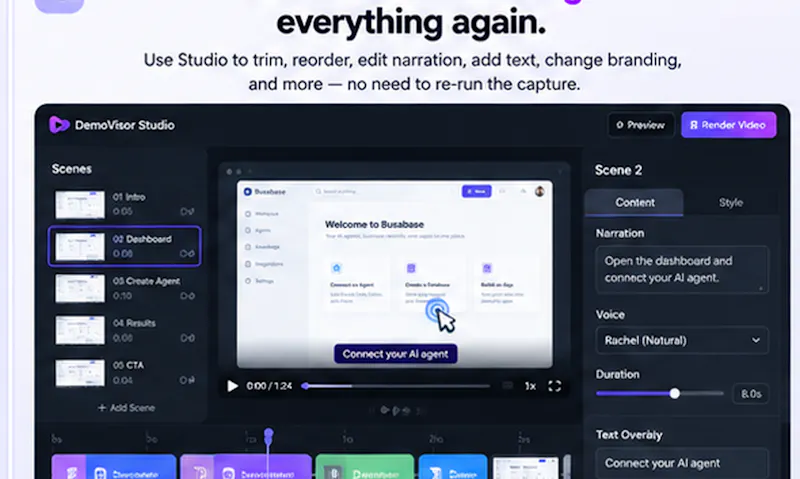Open thumbnail of the 05 CTA scene

80,373
